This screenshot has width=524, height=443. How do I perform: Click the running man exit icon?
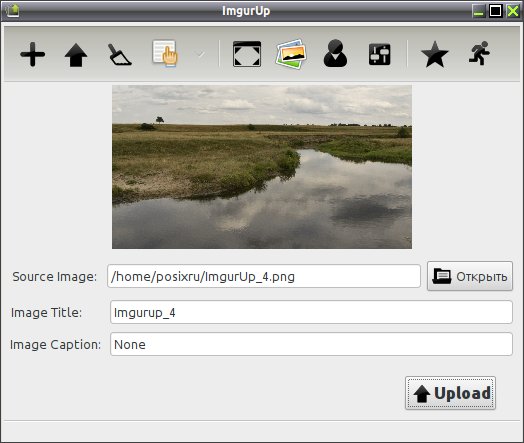[x=479, y=53]
